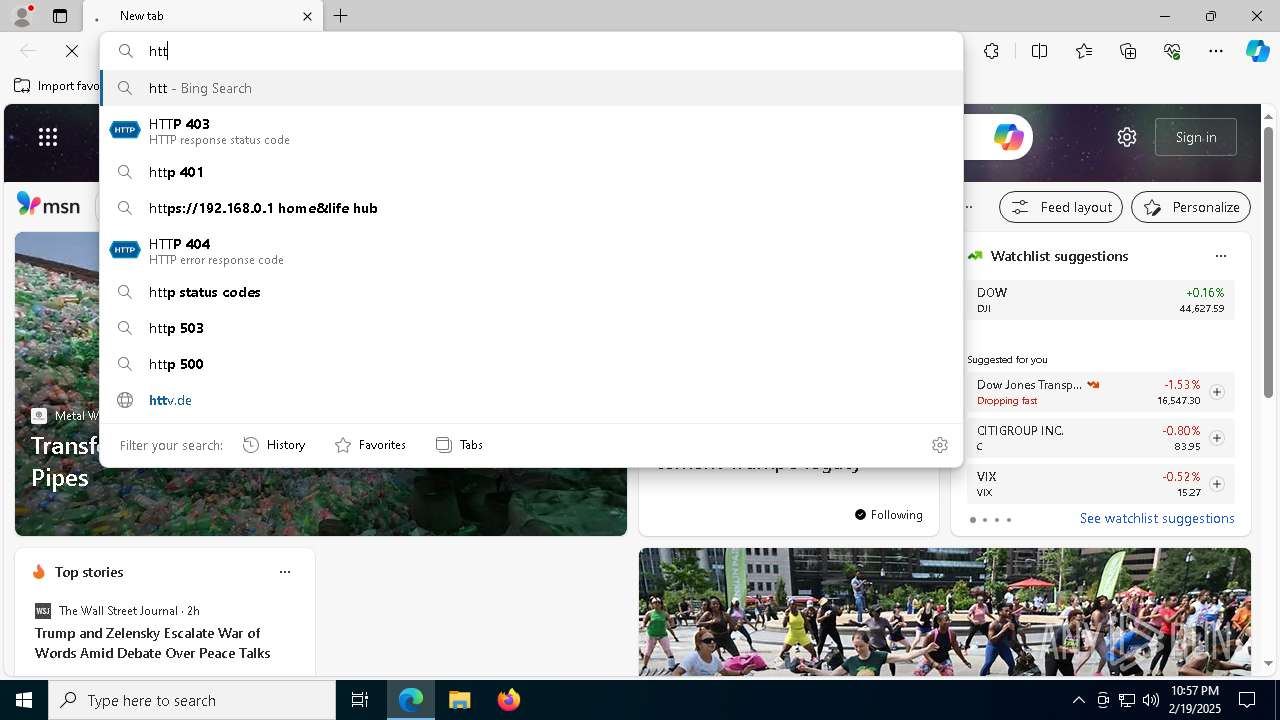The image size is (1280, 720).
Task: Open the tab actions menu icon
Action: tap(60, 16)
